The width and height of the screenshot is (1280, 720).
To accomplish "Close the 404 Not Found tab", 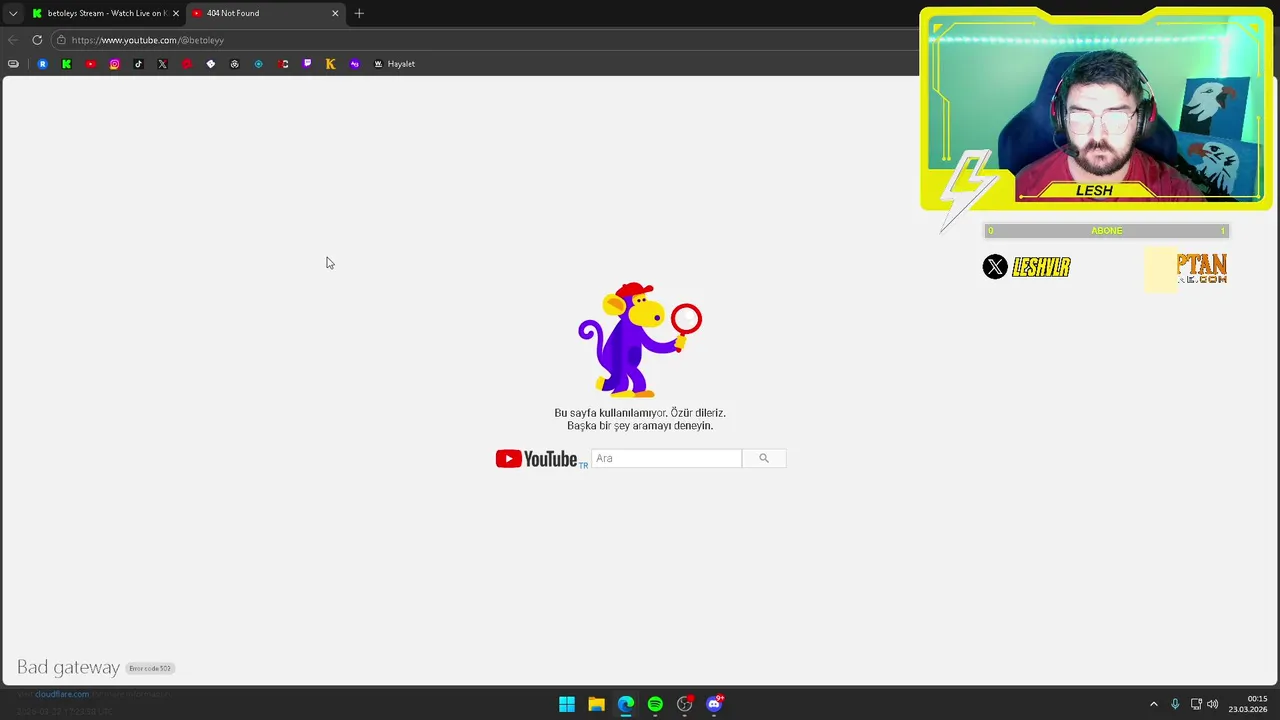I will click(335, 13).
